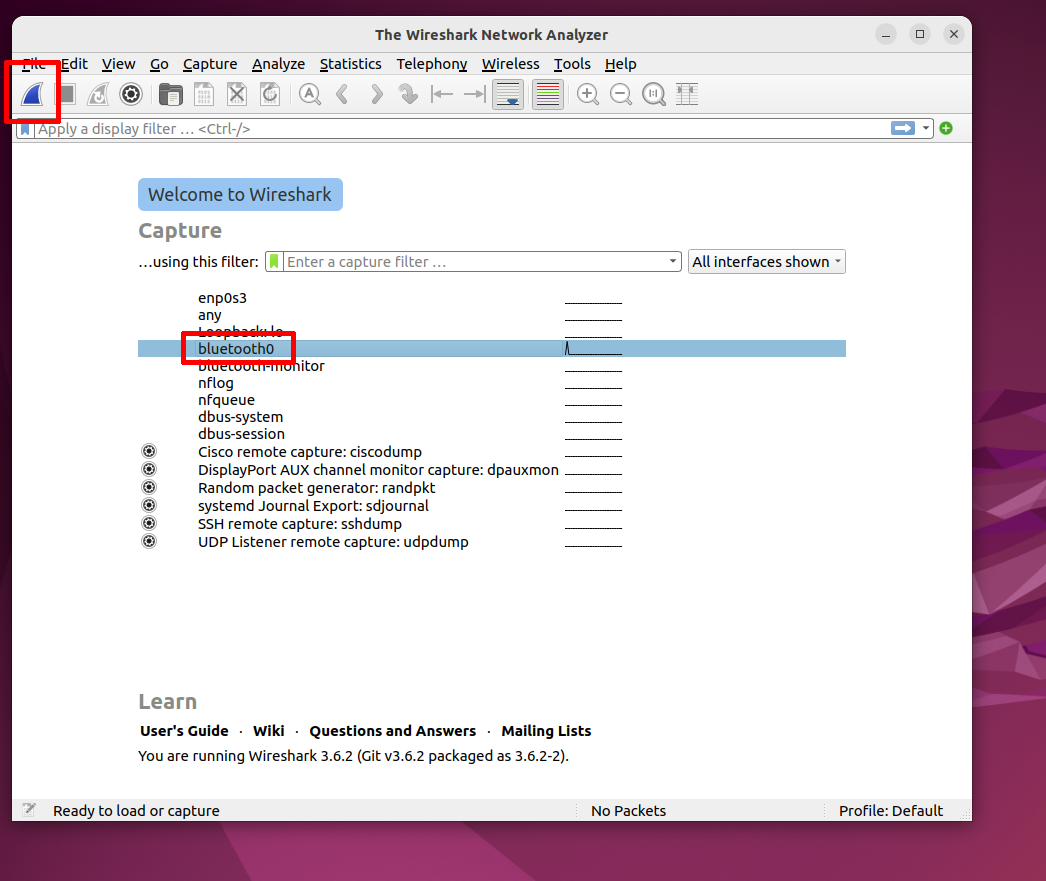
Task: Click the Find Packet magnifier icon
Action: (310, 95)
